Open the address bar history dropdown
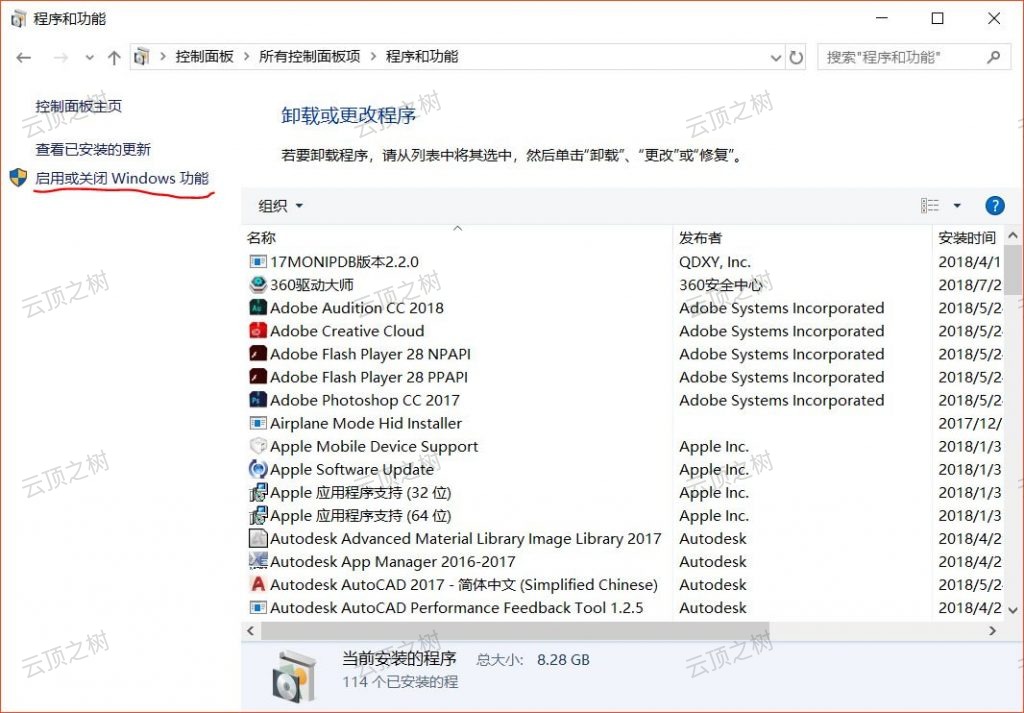Screen dimensions: 1024x713 (x=776, y=57)
